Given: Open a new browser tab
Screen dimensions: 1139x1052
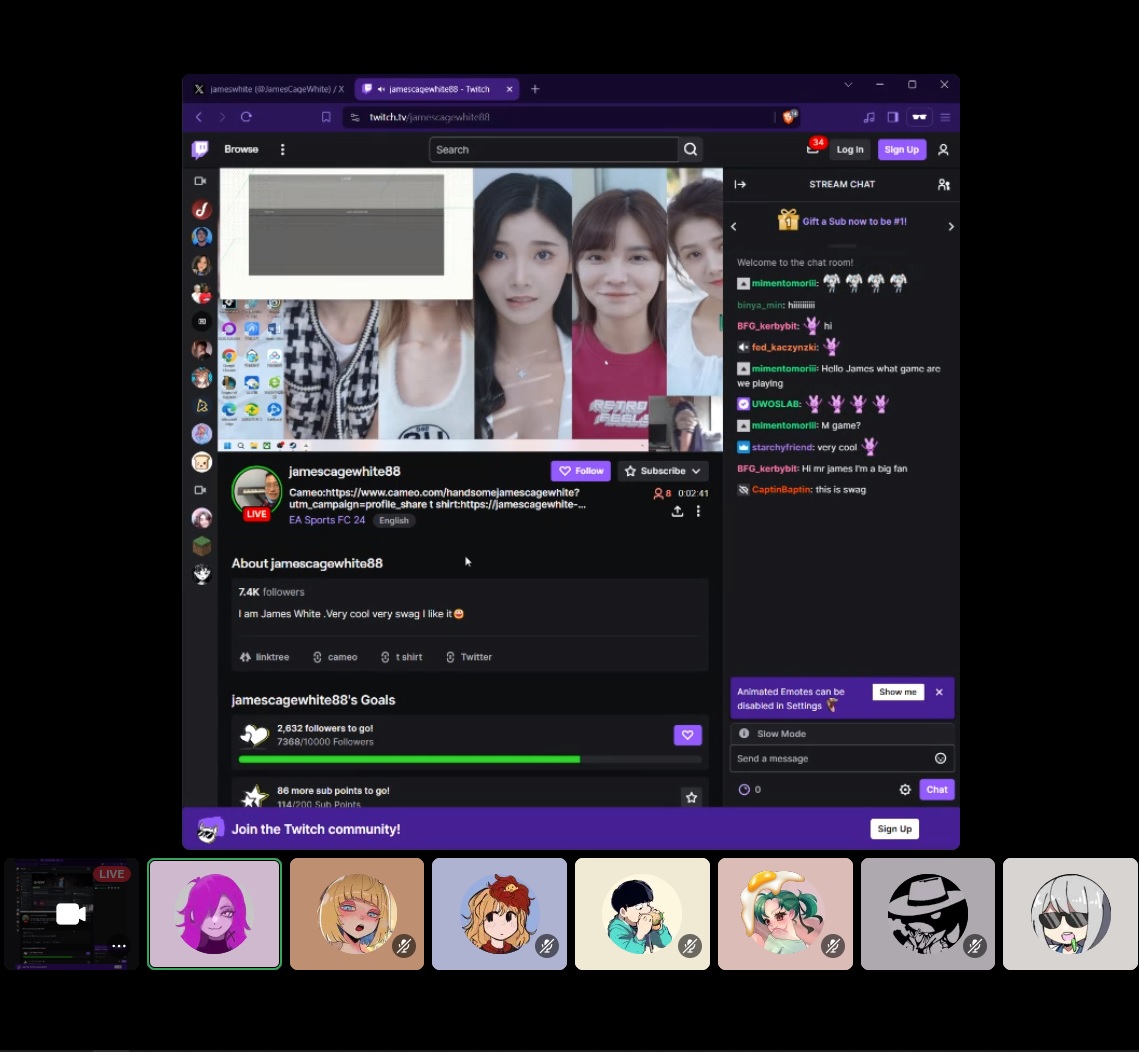Looking at the screenshot, I should coord(535,89).
